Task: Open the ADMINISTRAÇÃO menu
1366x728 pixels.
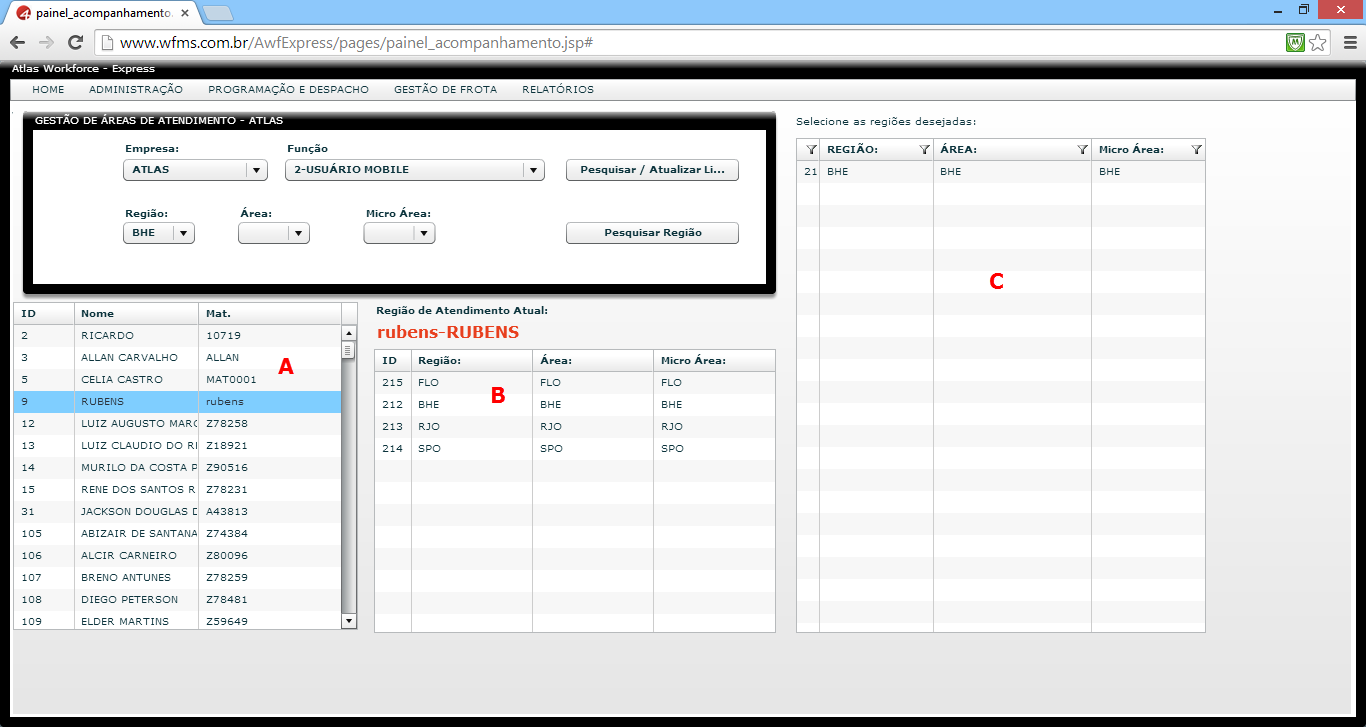Action: tap(136, 90)
